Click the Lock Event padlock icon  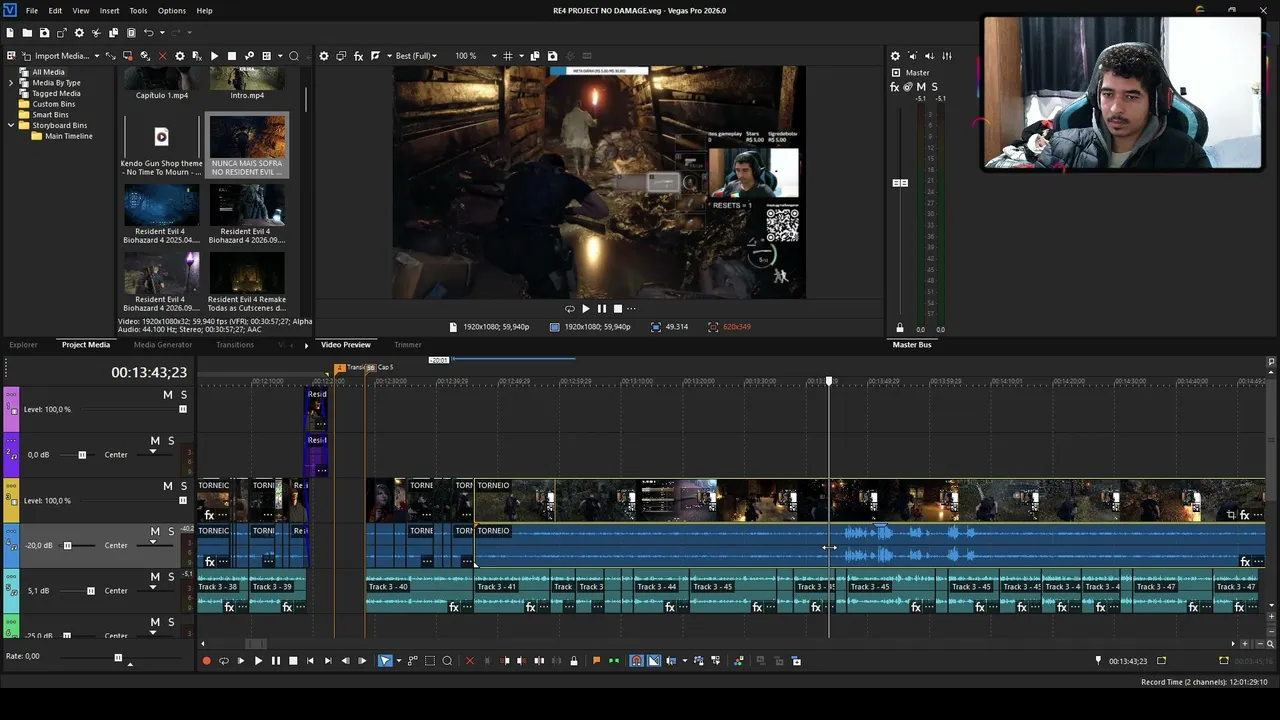click(574, 661)
